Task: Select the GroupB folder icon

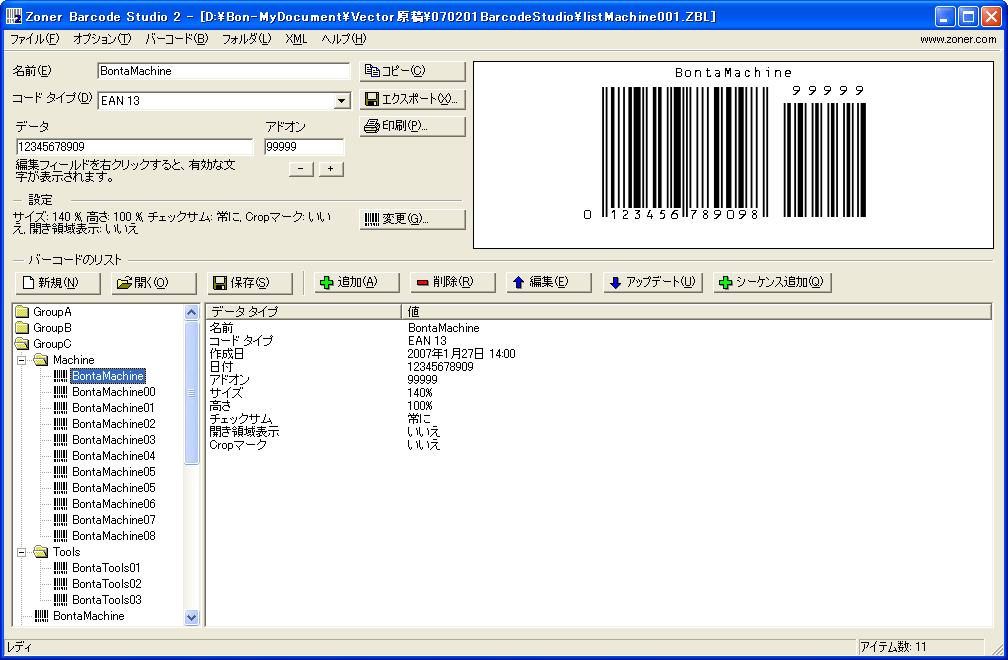Action: pos(22,328)
